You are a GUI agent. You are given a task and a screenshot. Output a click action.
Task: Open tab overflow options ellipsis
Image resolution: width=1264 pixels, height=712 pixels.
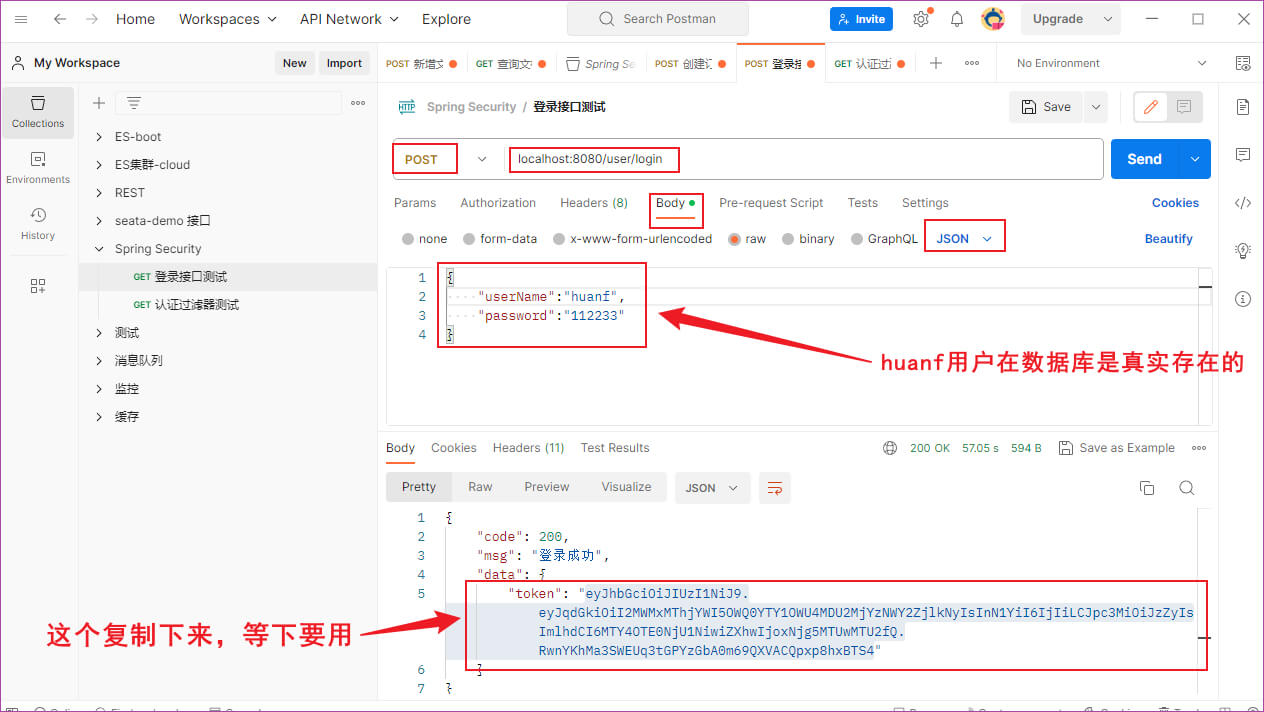coord(972,63)
